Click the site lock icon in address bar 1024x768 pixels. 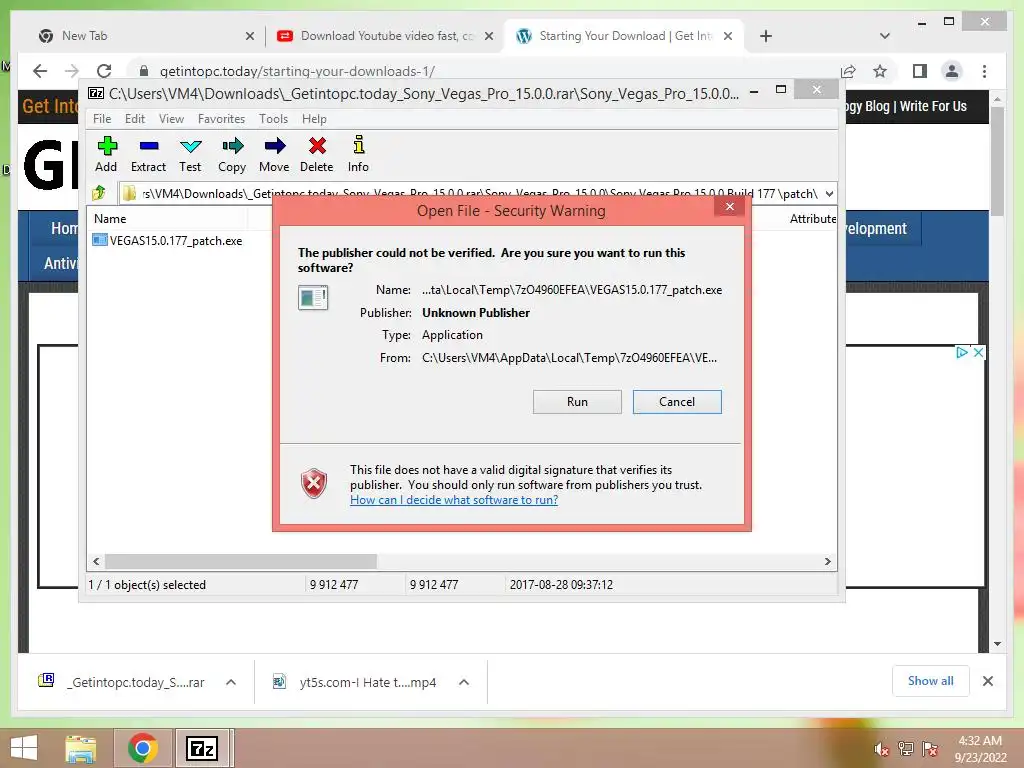144,71
